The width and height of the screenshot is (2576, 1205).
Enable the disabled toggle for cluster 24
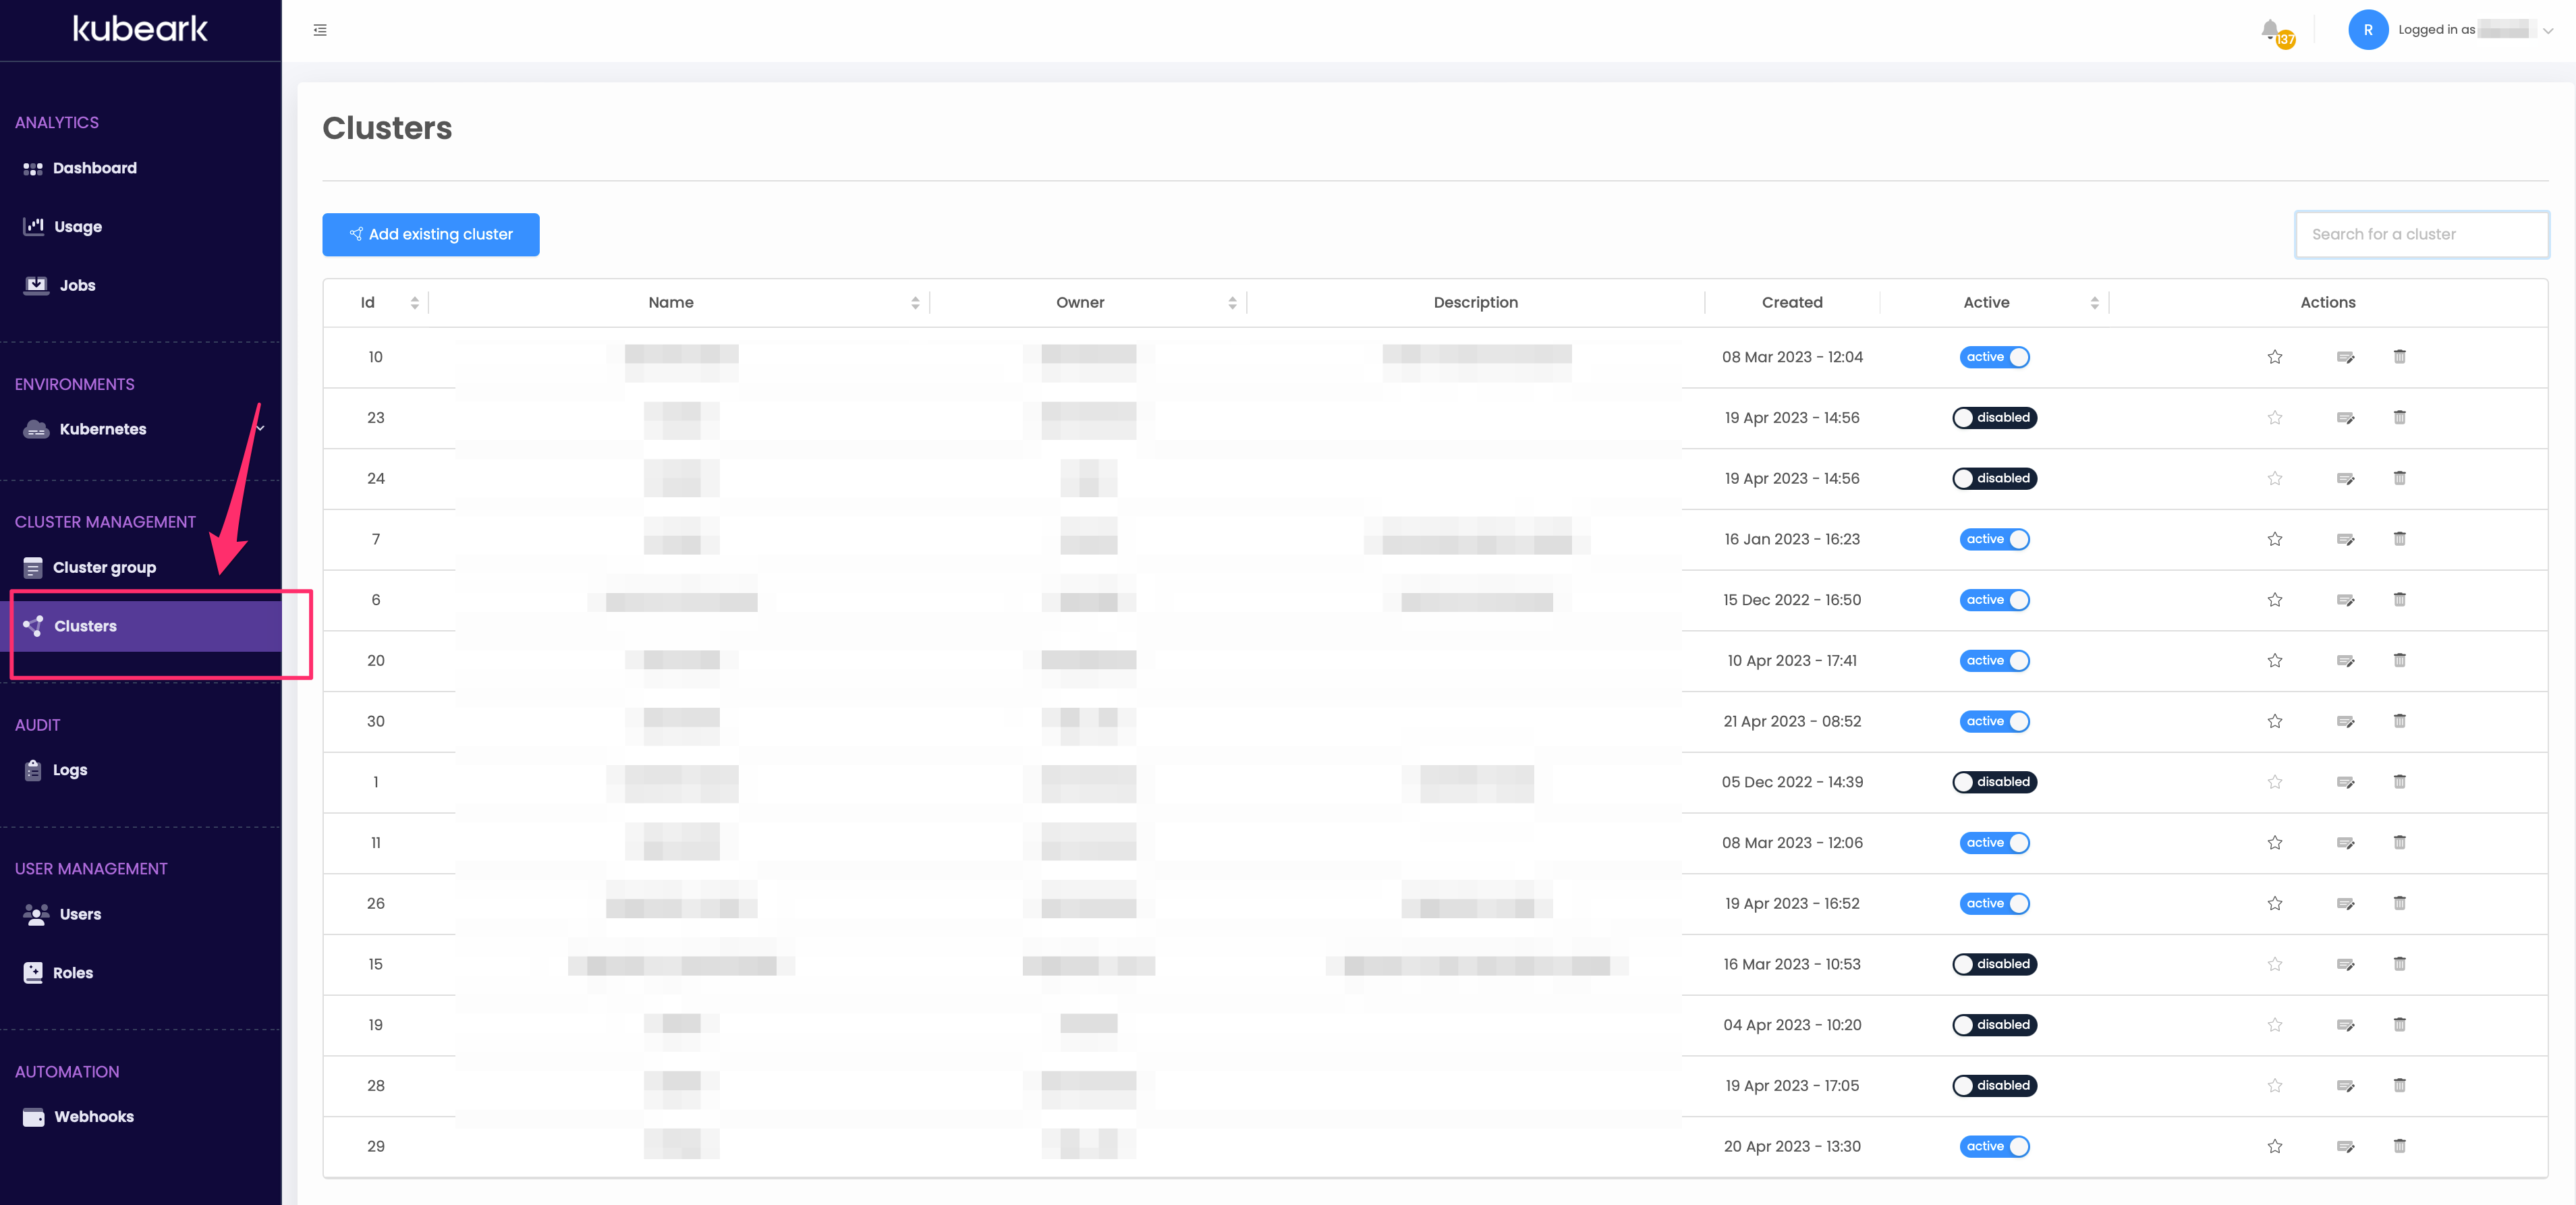coord(1994,478)
